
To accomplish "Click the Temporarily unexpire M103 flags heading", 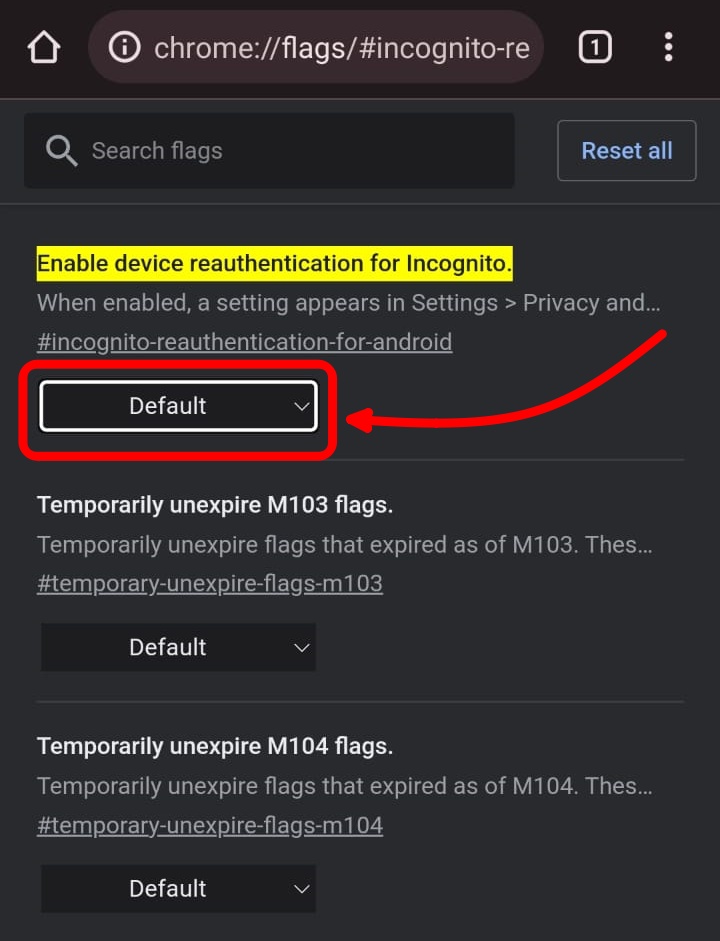I will 215,505.
